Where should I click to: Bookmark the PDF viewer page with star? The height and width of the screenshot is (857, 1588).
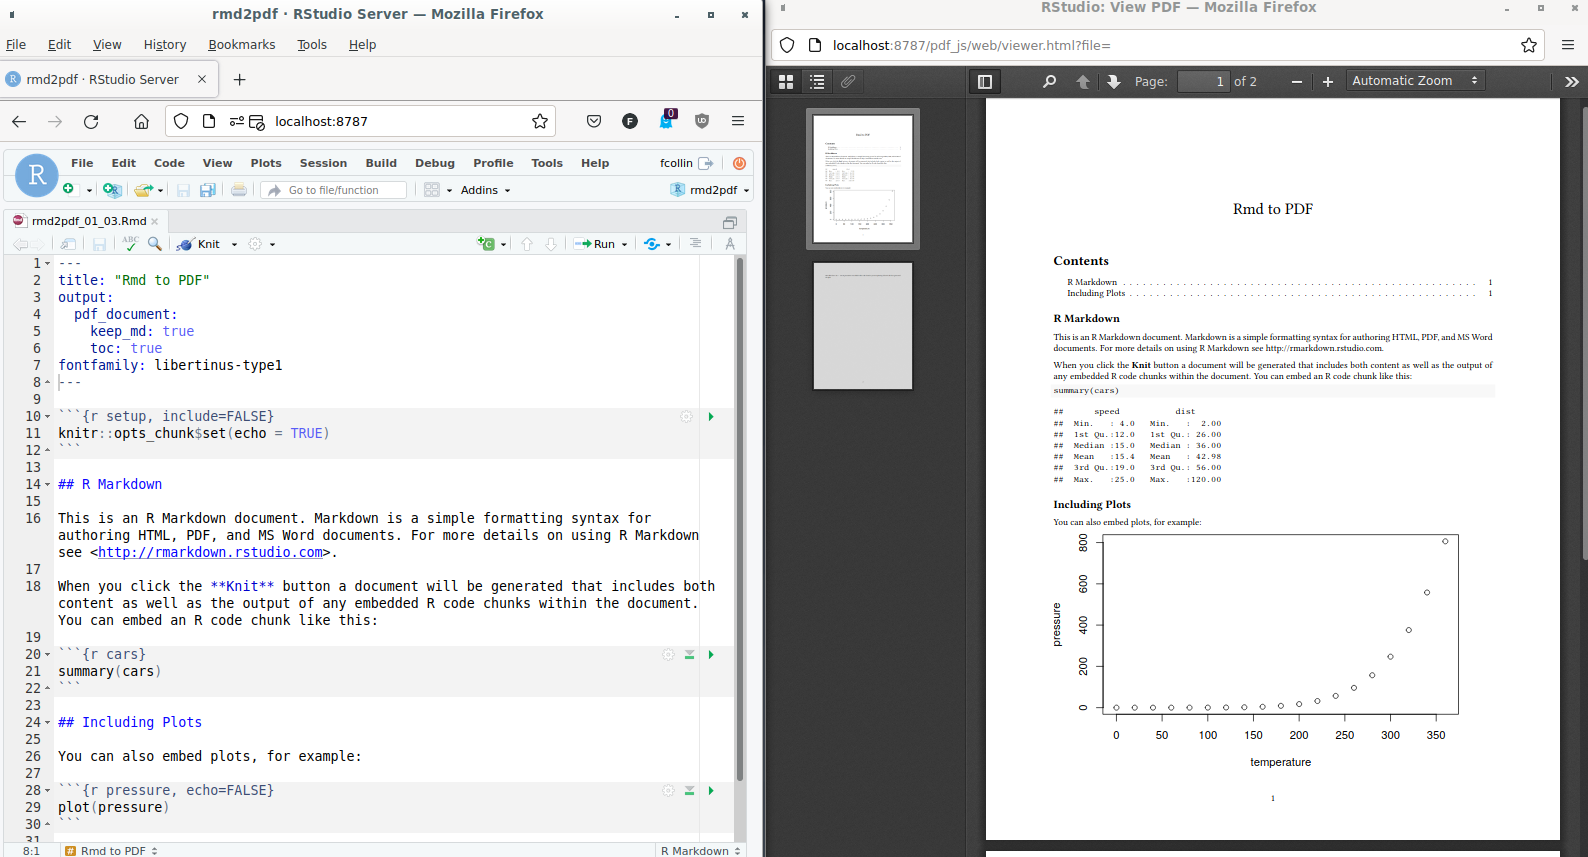[x=1529, y=45]
